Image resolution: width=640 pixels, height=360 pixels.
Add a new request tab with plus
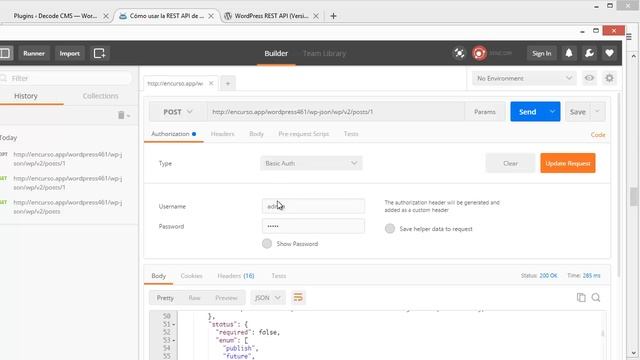[x=228, y=84]
